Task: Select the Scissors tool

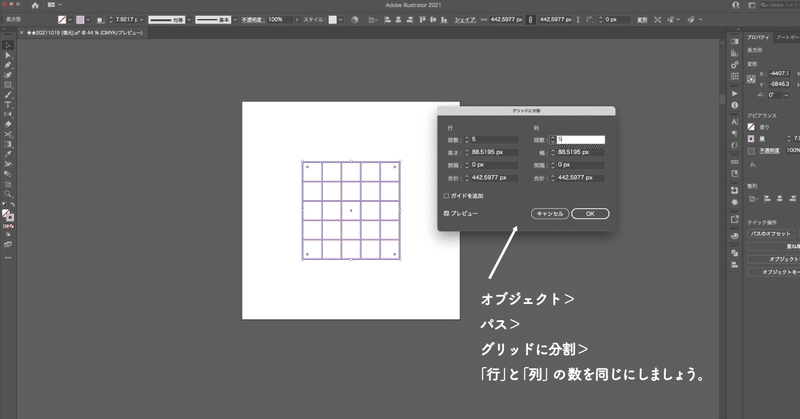Action: (x=8, y=134)
